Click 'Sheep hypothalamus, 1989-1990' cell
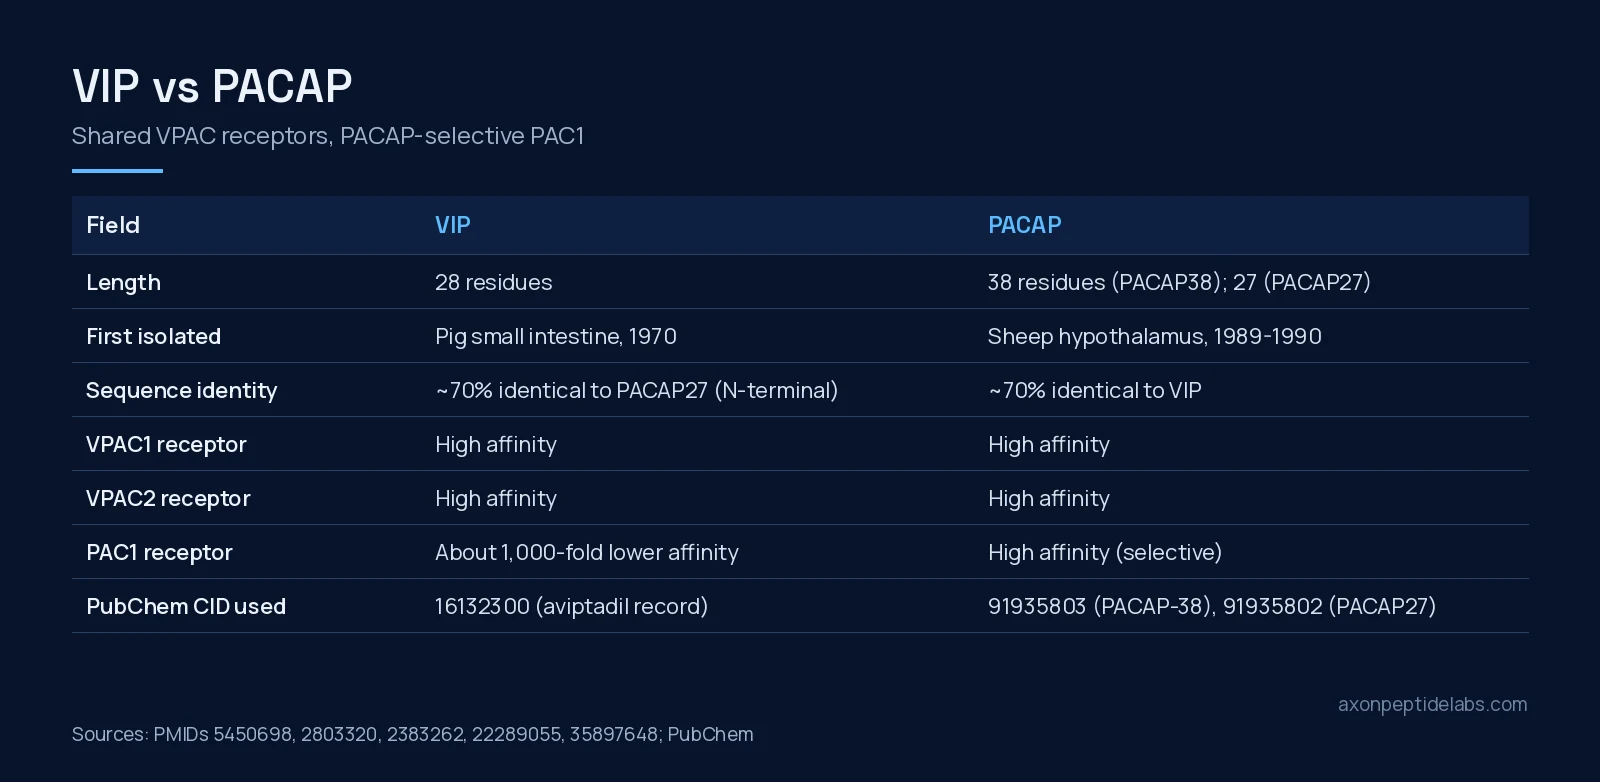 coord(1154,337)
